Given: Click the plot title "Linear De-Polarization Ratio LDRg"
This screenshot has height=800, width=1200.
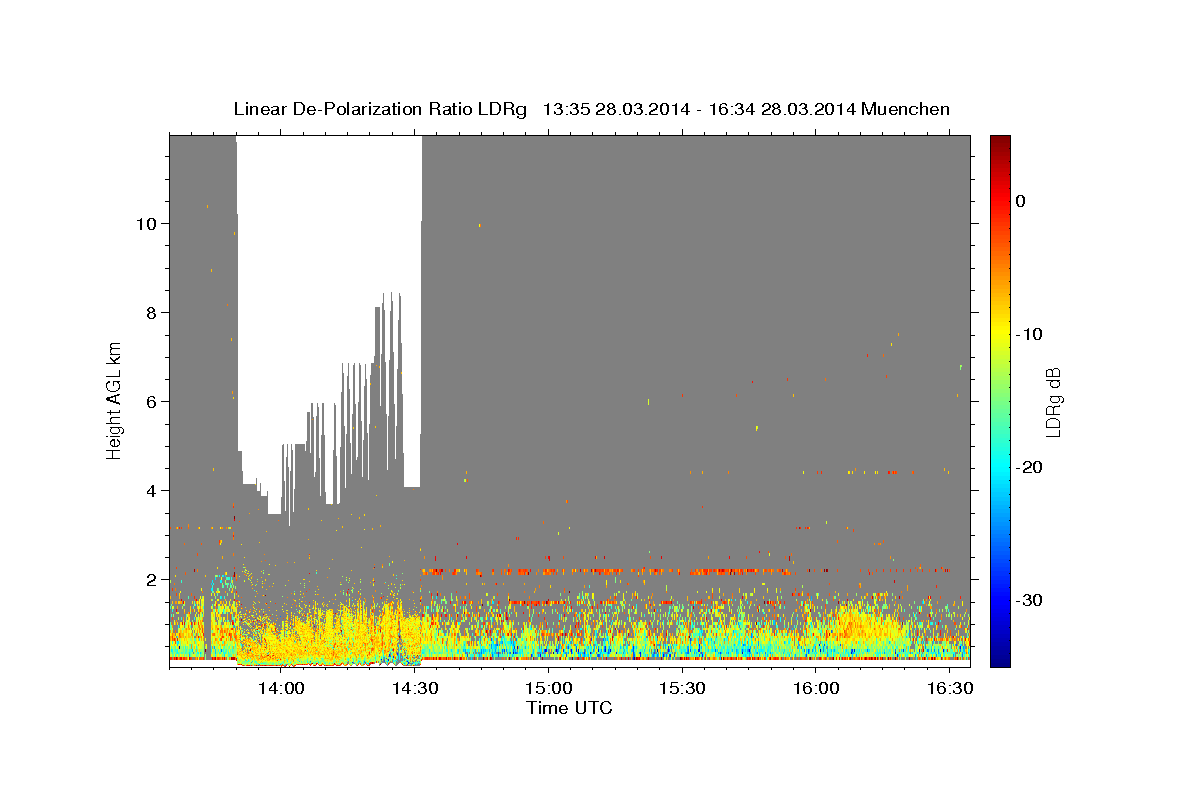Looking at the screenshot, I should click(x=380, y=109).
